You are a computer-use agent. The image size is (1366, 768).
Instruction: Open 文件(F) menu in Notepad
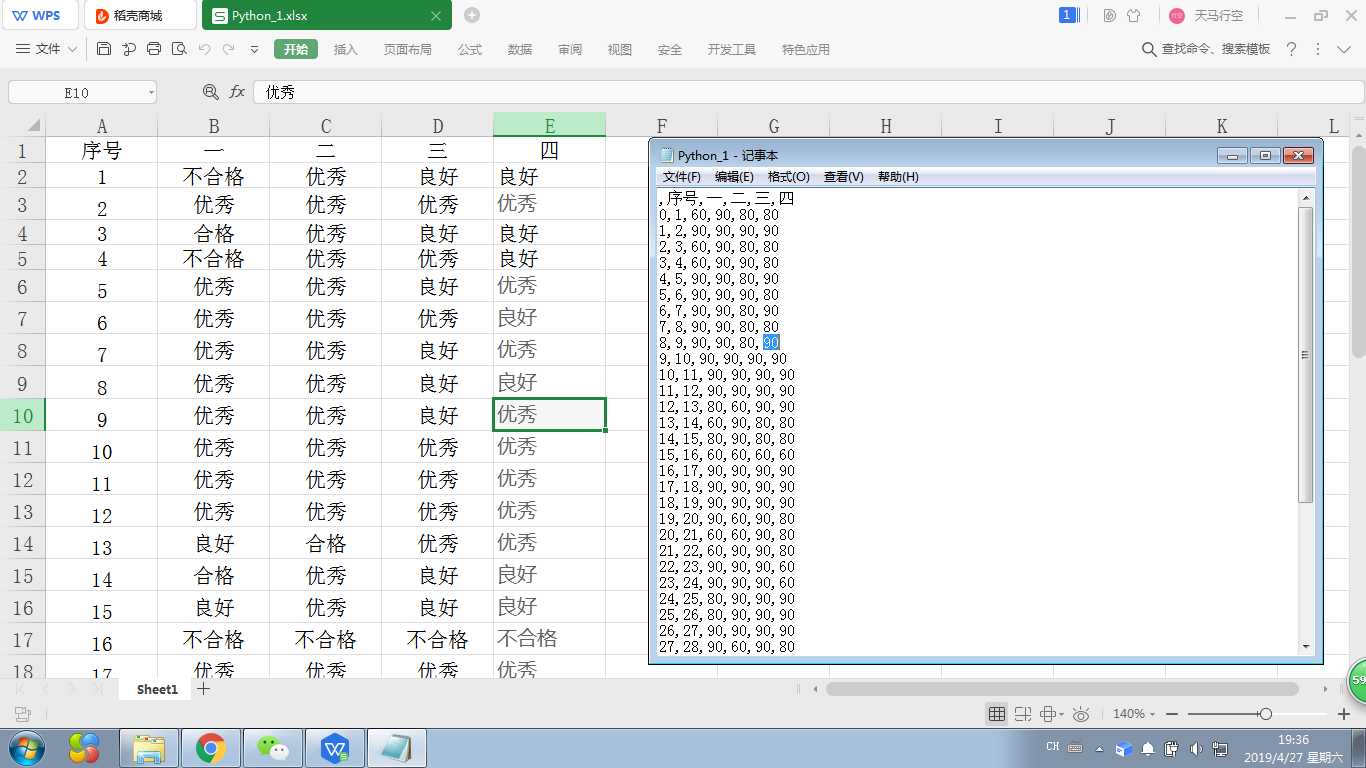tap(681, 176)
